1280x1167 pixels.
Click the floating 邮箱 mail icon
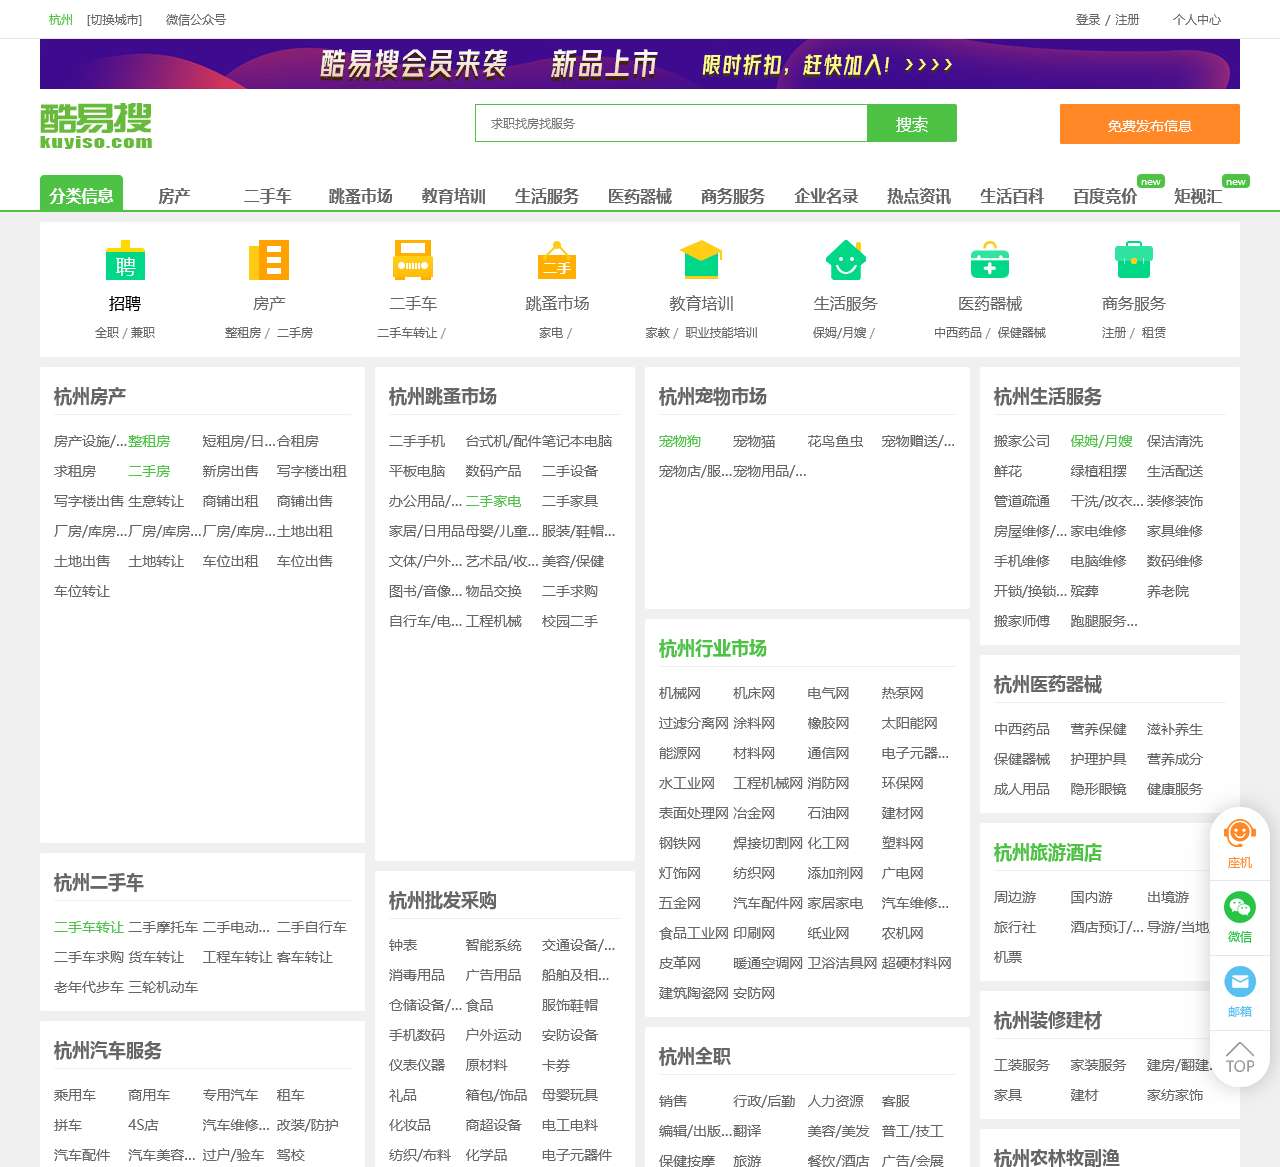point(1239,982)
